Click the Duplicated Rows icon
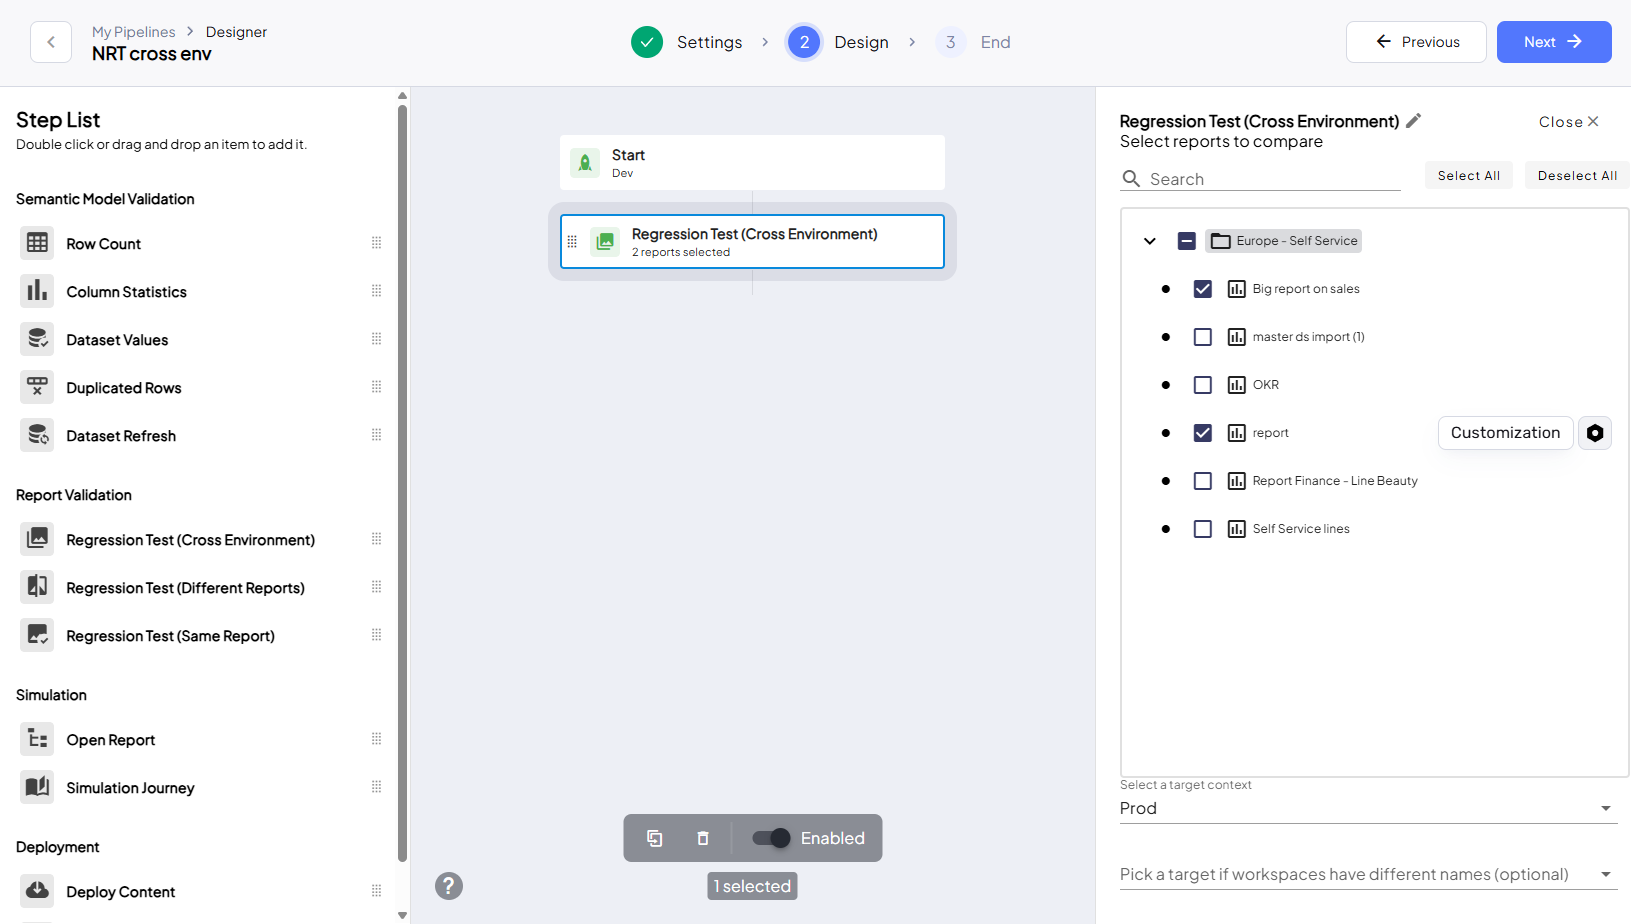 (x=37, y=387)
